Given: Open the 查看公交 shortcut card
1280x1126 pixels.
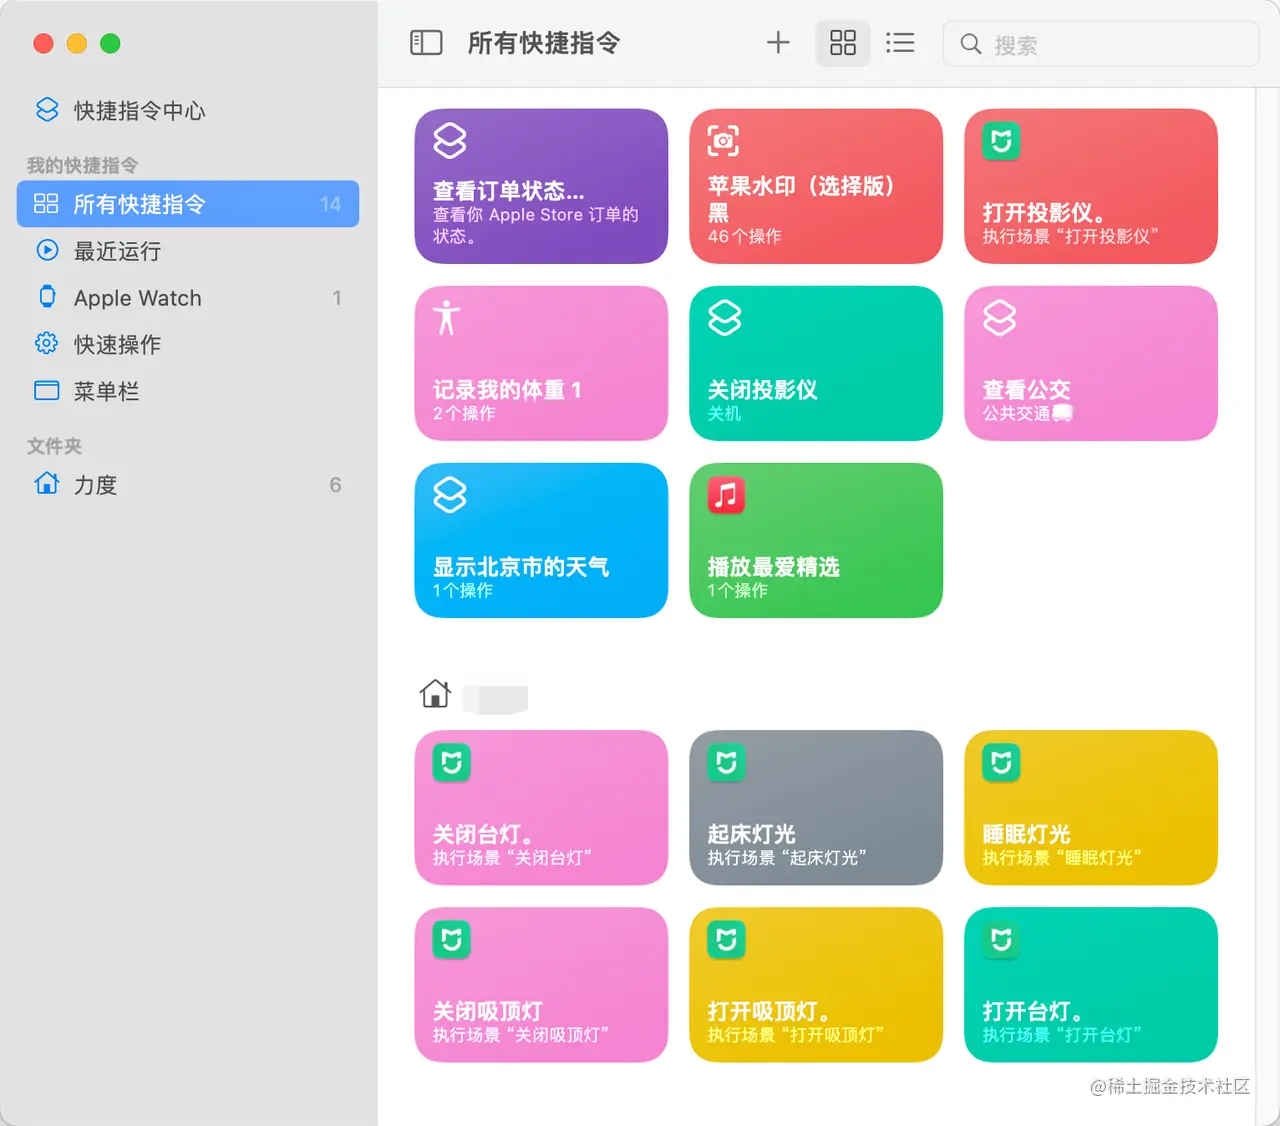Looking at the screenshot, I should click(1091, 363).
